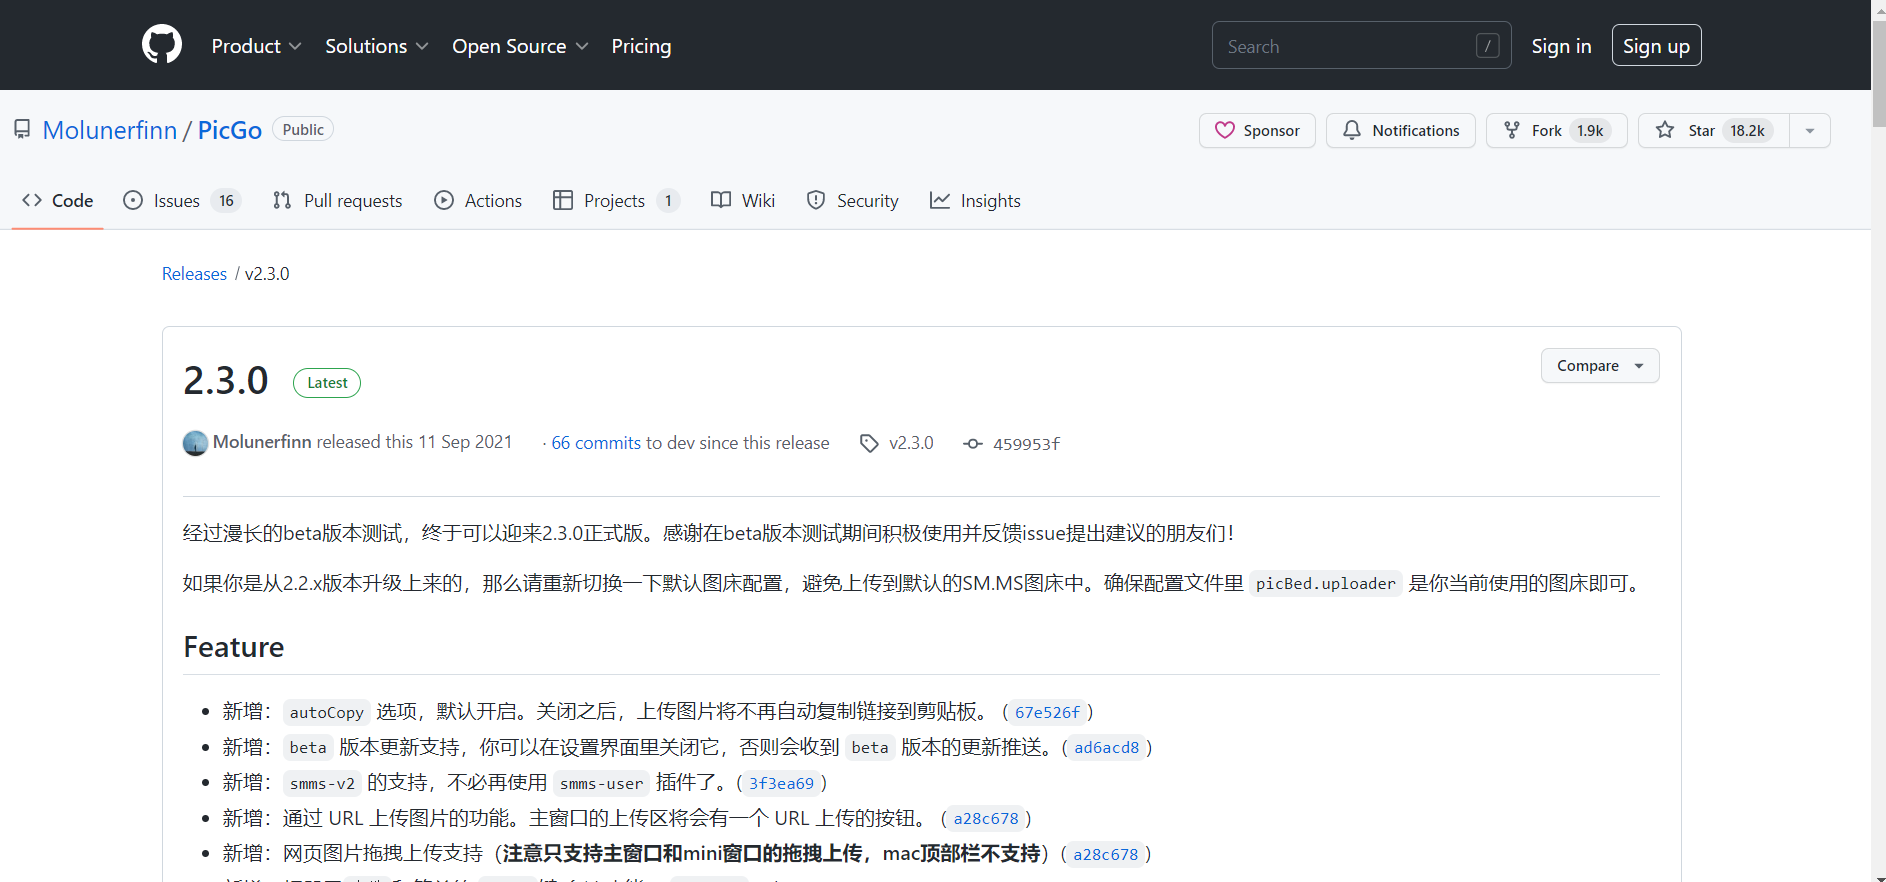The width and height of the screenshot is (1886, 882).
Task: Open the Pull requests tab
Action: click(337, 201)
